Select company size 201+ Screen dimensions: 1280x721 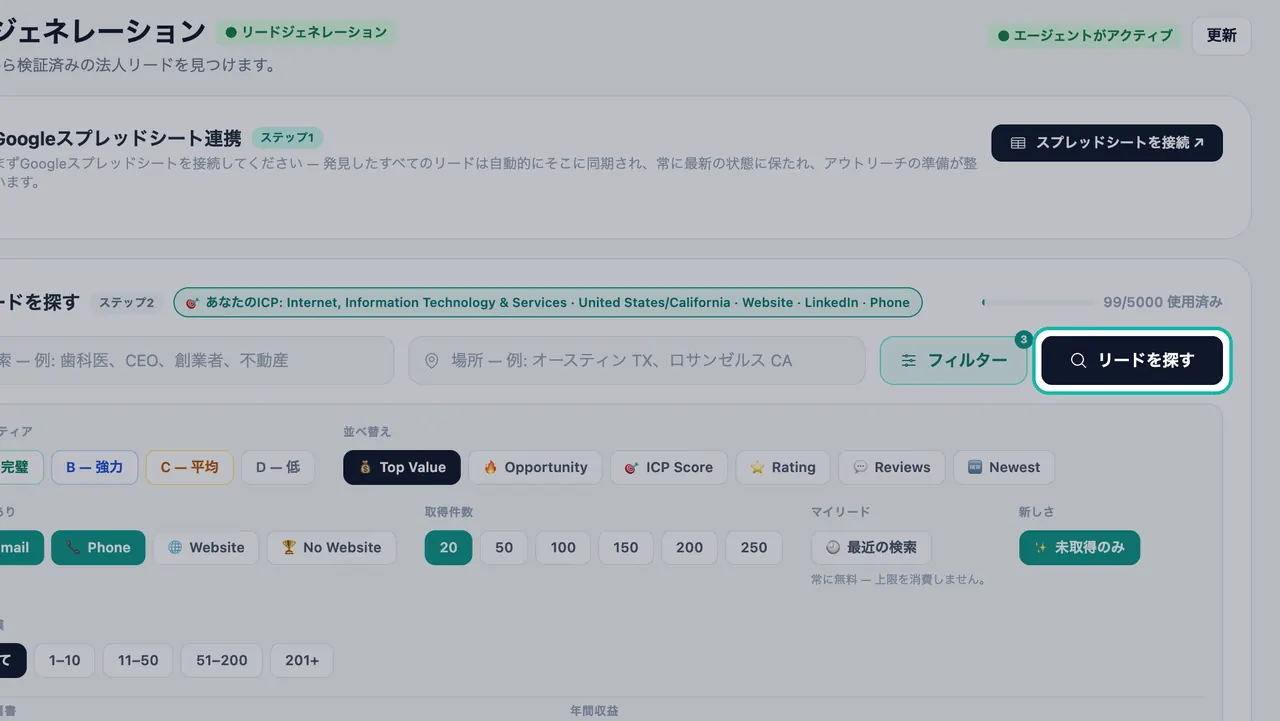coord(302,660)
